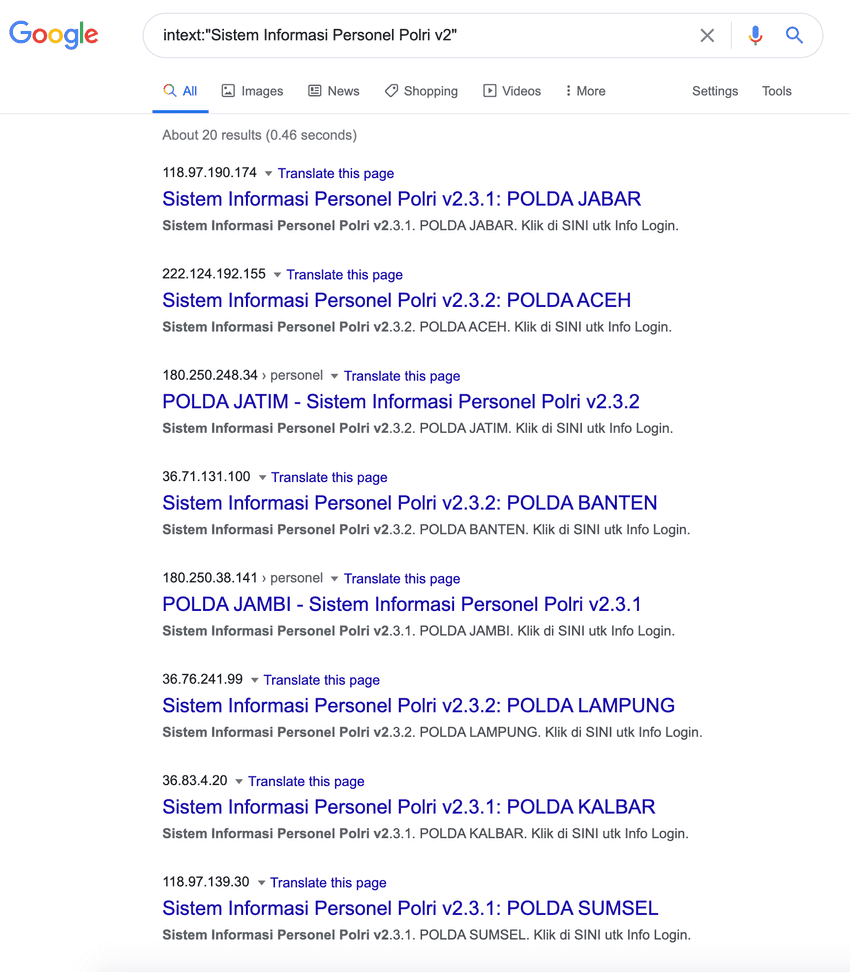This screenshot has width=850, height=972.
Task: Open the Images results tab
Action: 252,91
